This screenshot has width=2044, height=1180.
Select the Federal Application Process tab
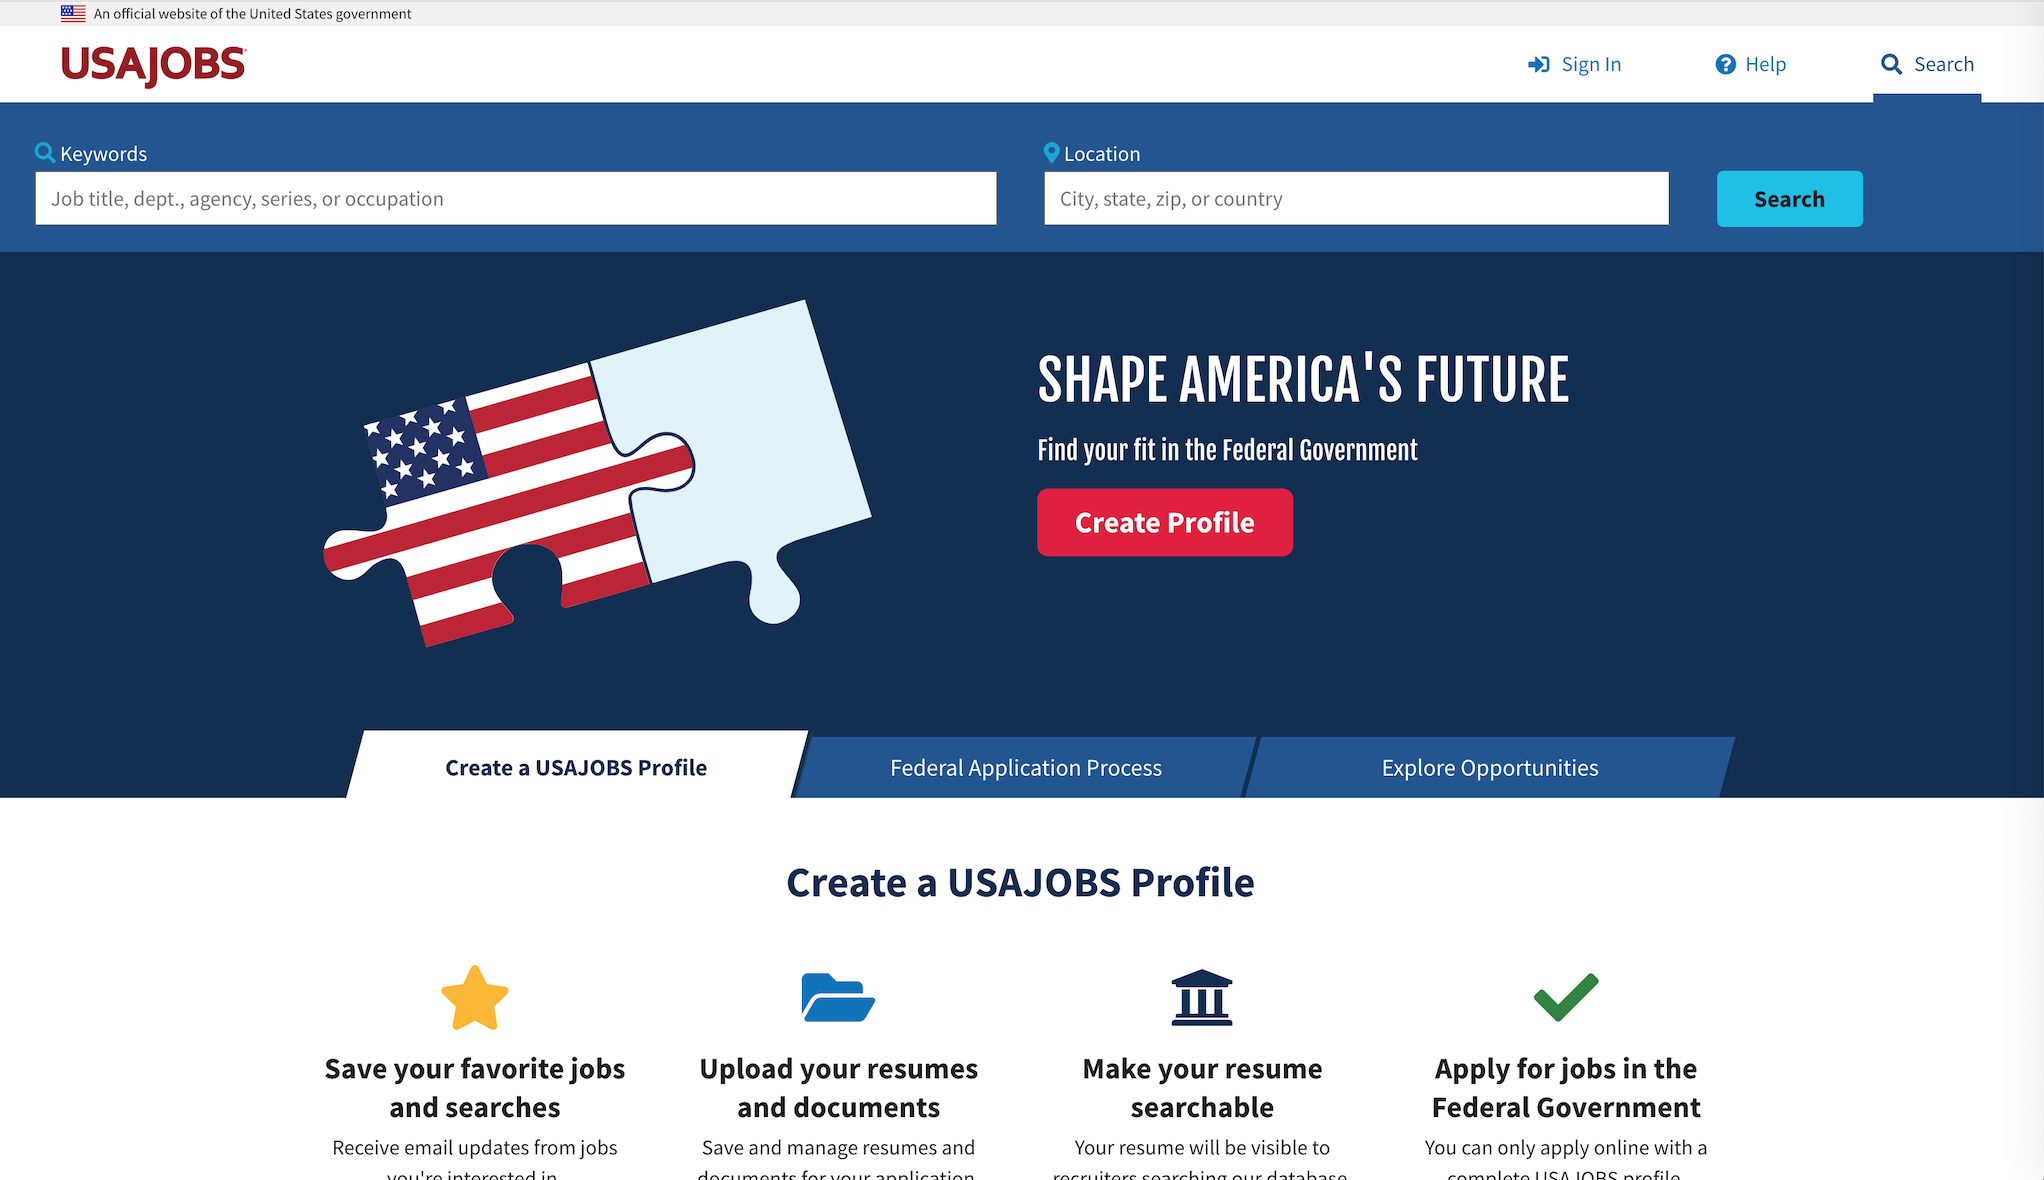tap(1026, 767)
